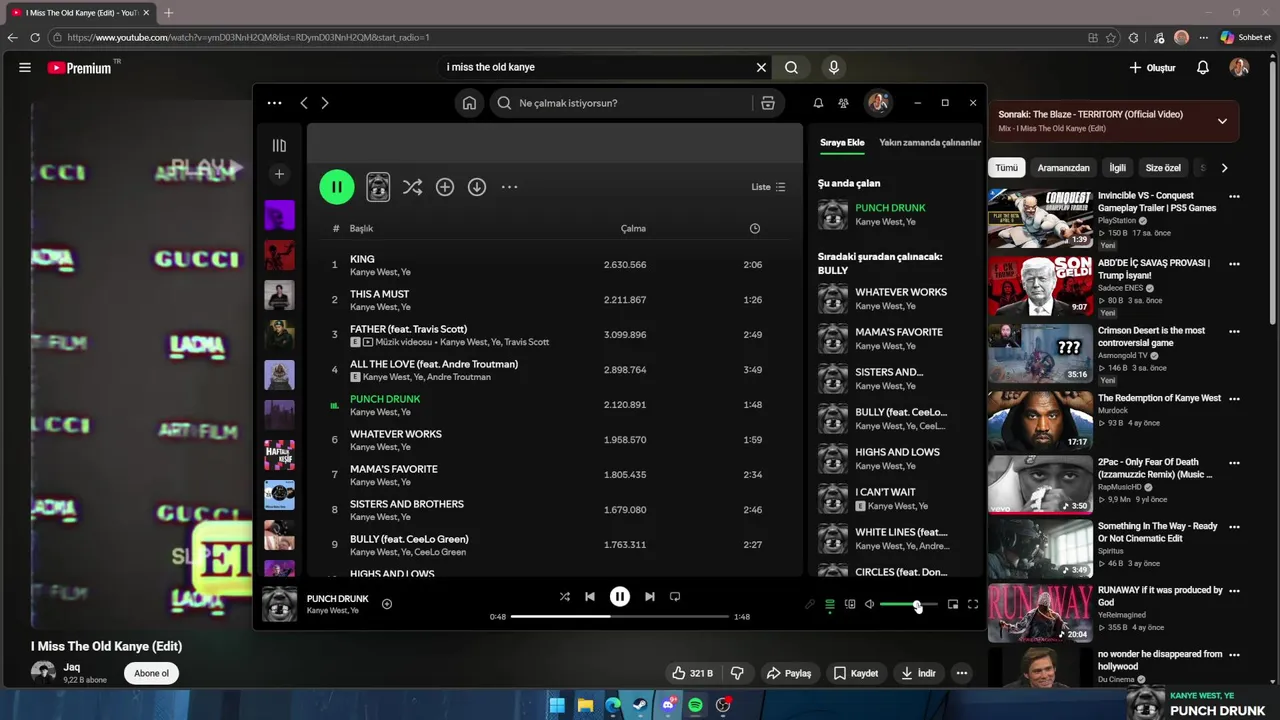Go forward in Spotify navigation
The image size is (1280, 720).
[324, 103]
